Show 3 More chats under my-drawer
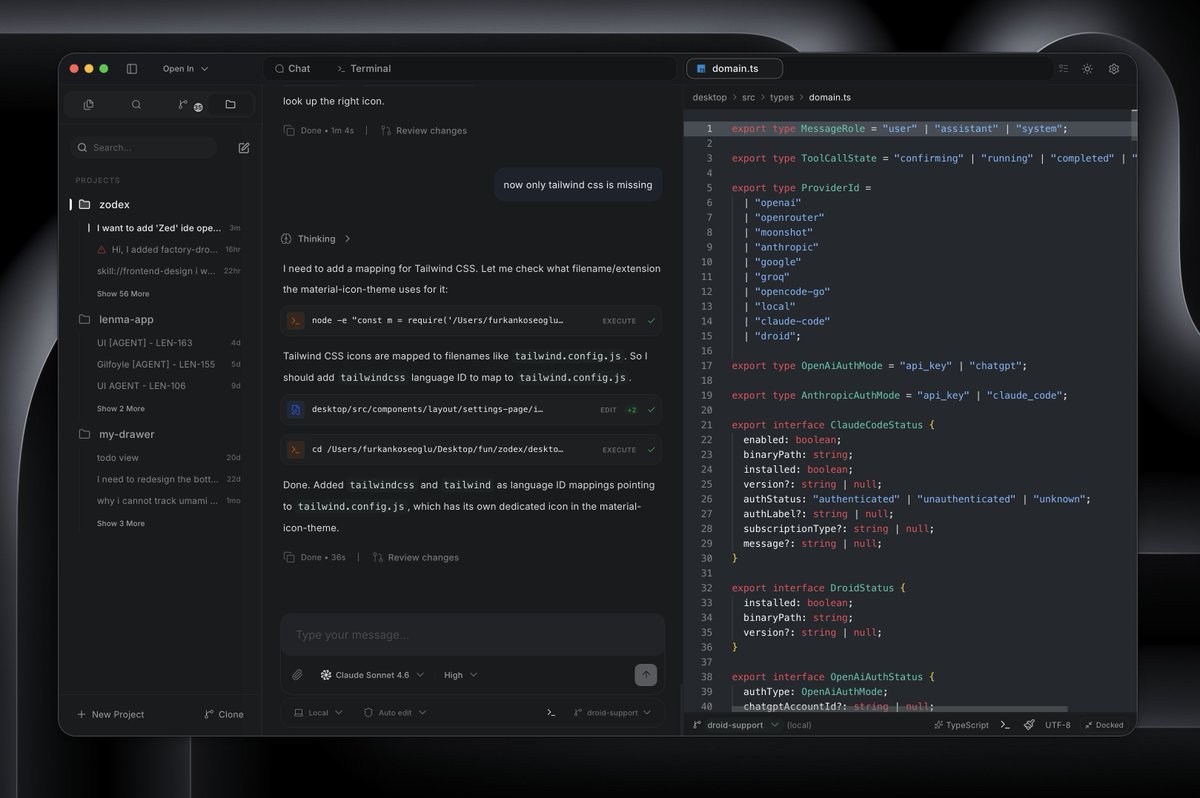1200x798 pixels. click(x=121, y=524)
